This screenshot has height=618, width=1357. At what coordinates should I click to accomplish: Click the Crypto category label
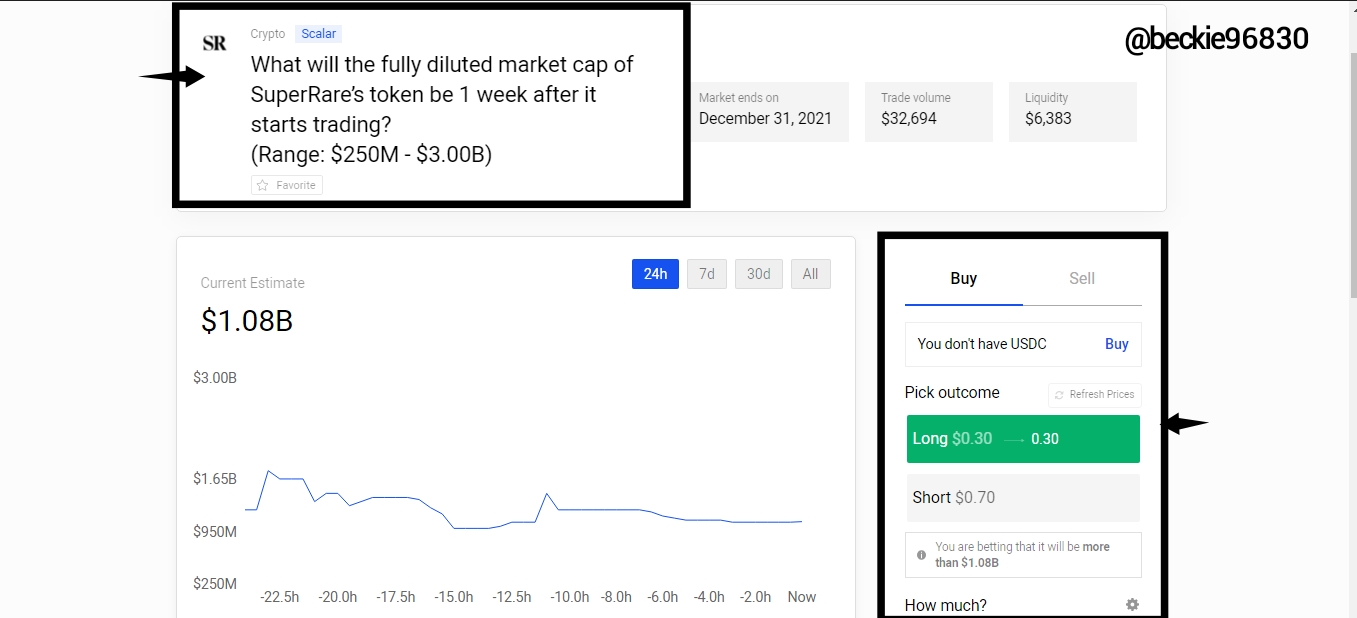(x=268, y=34)
